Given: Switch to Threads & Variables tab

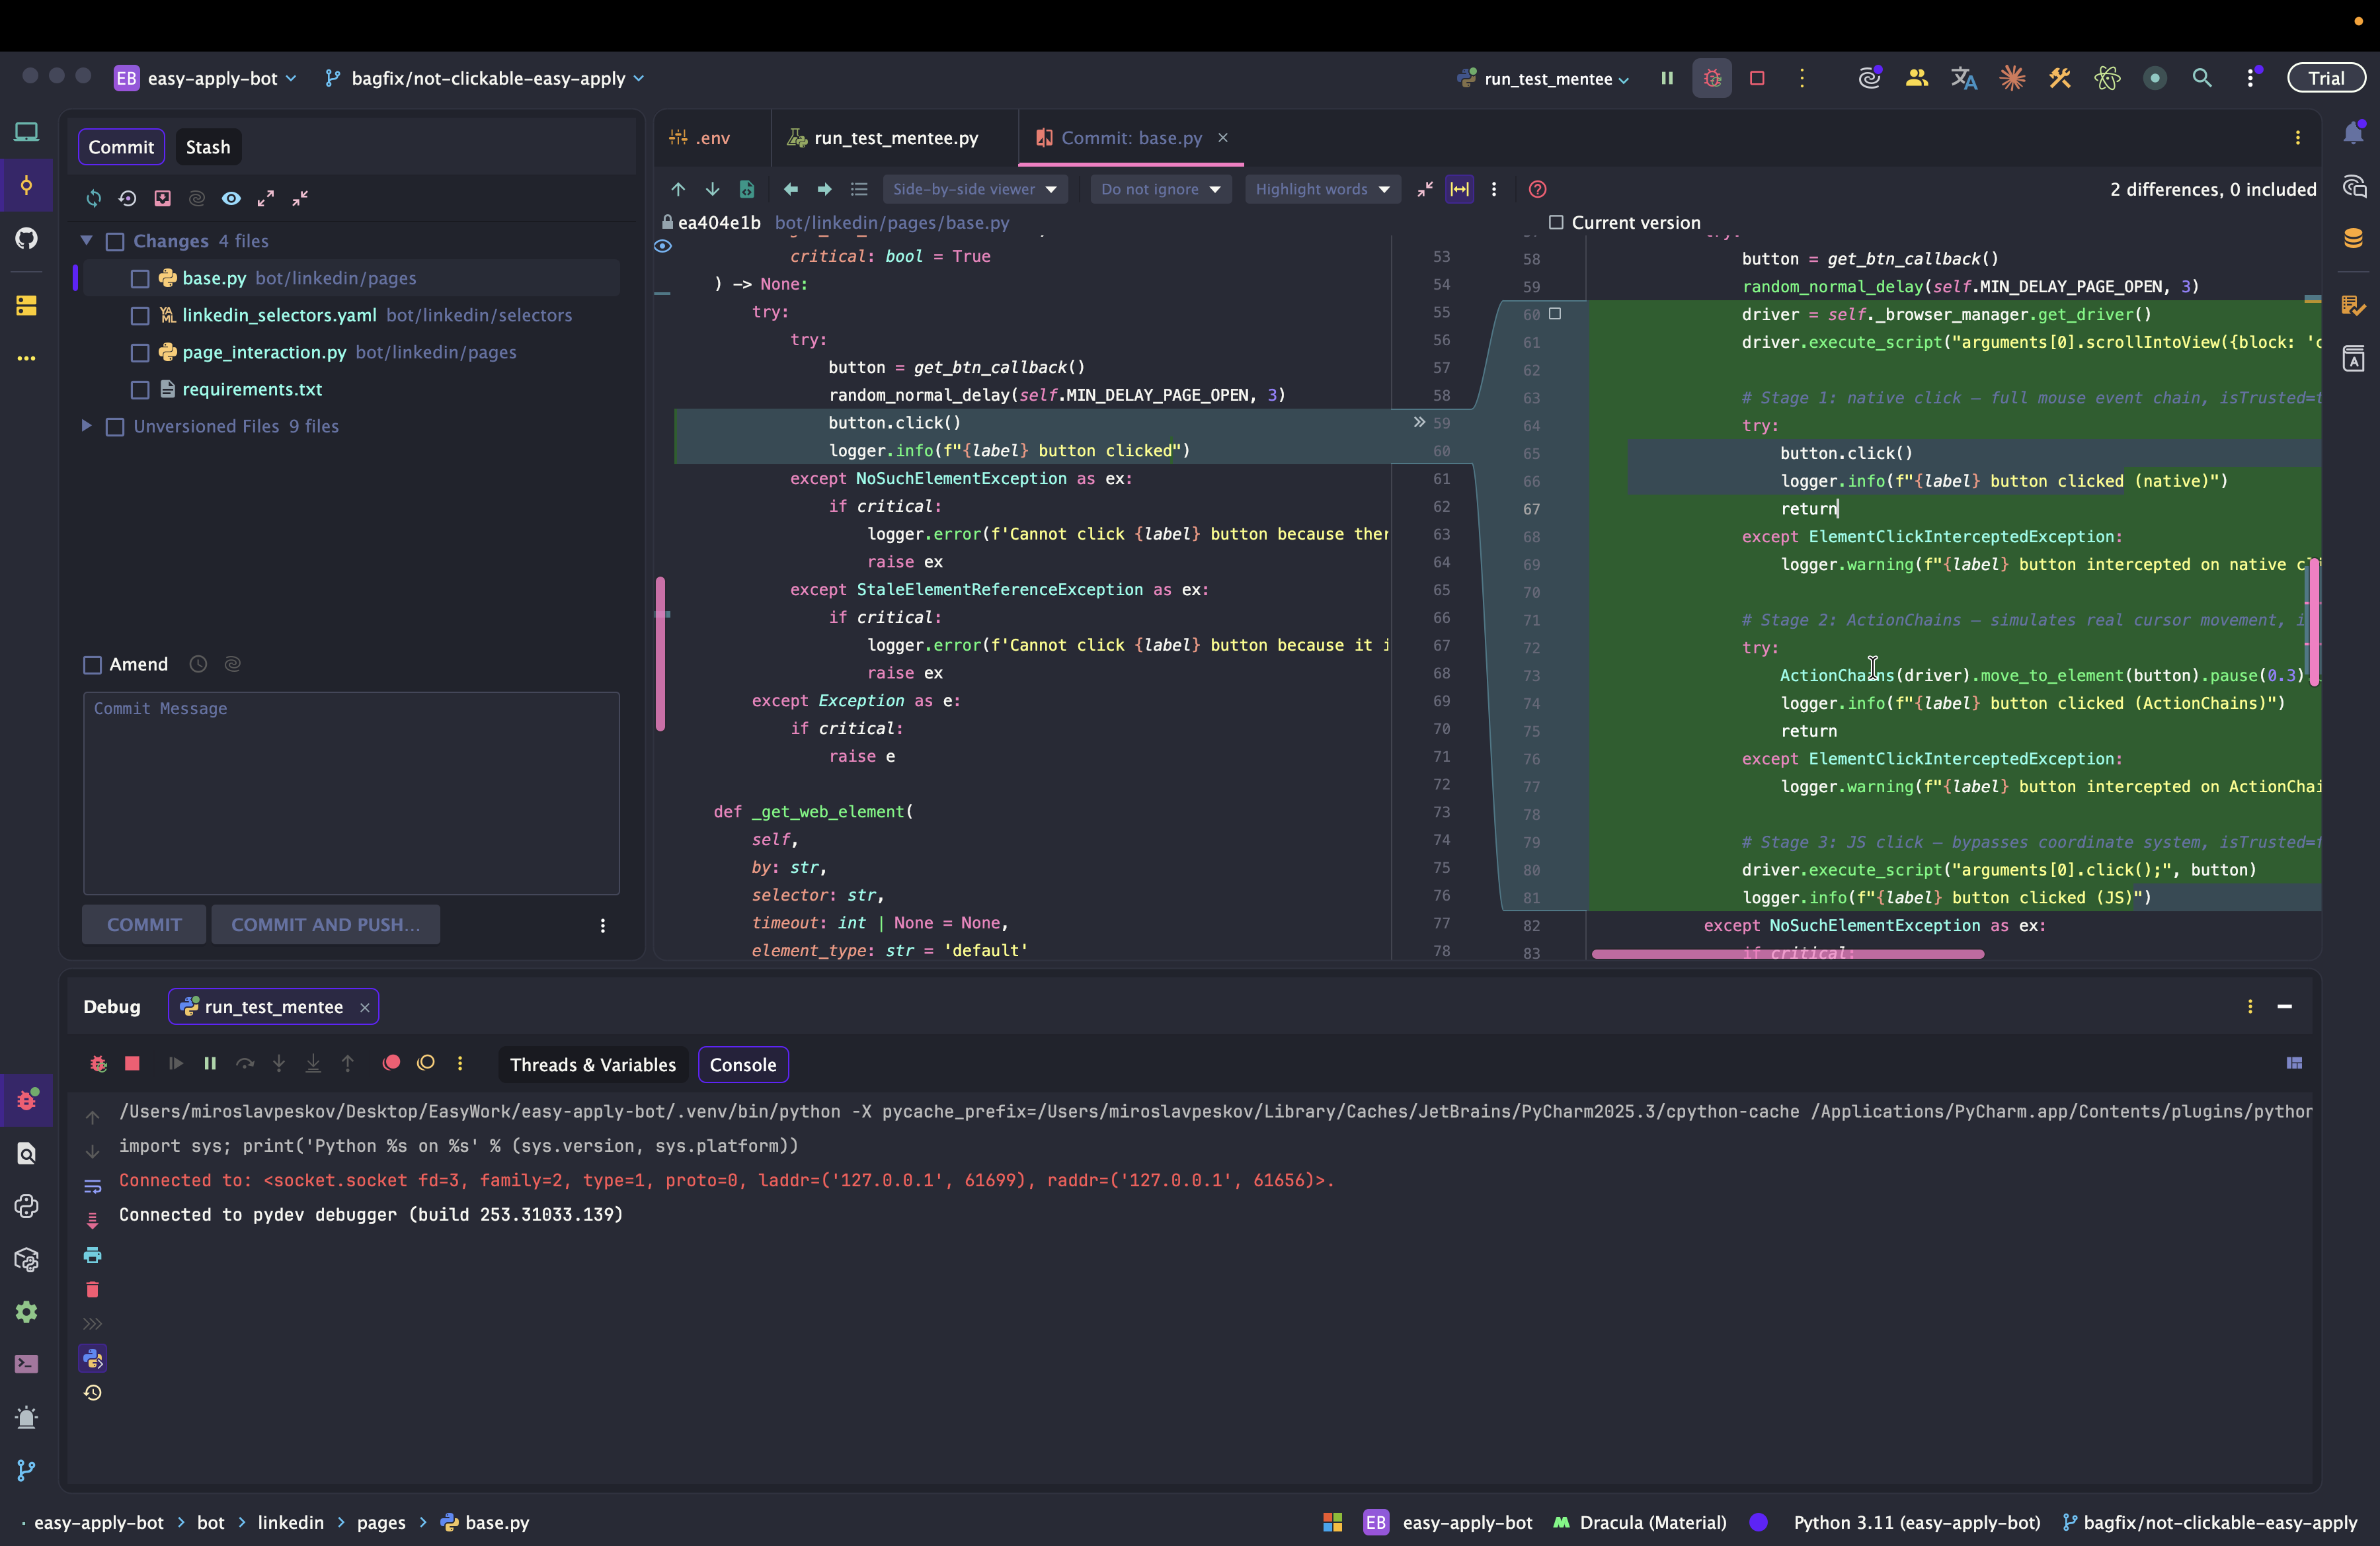Looking at the screenshot, I should pos(592,1064).
